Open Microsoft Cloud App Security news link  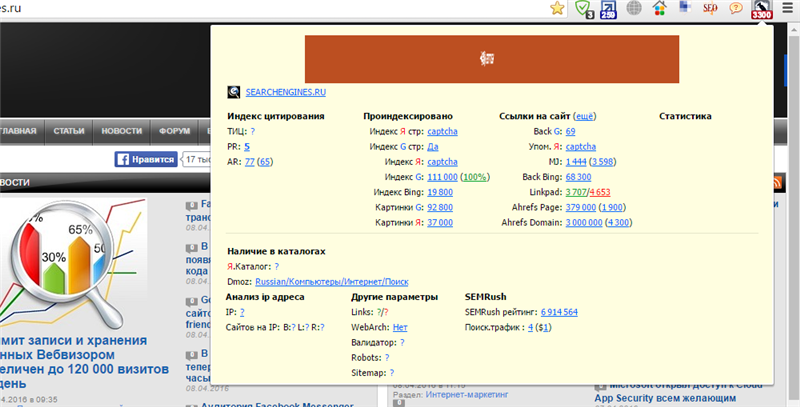(x=679, y=392)
